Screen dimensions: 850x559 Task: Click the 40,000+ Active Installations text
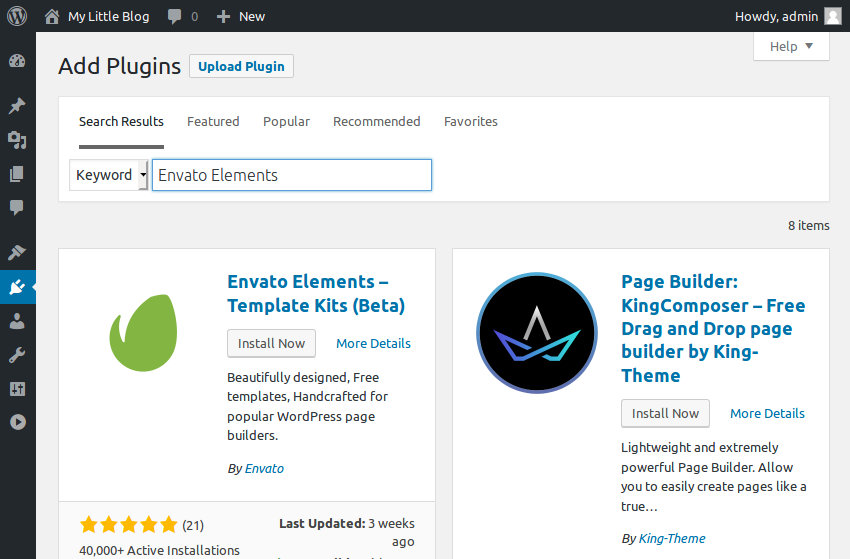[159, 550]
